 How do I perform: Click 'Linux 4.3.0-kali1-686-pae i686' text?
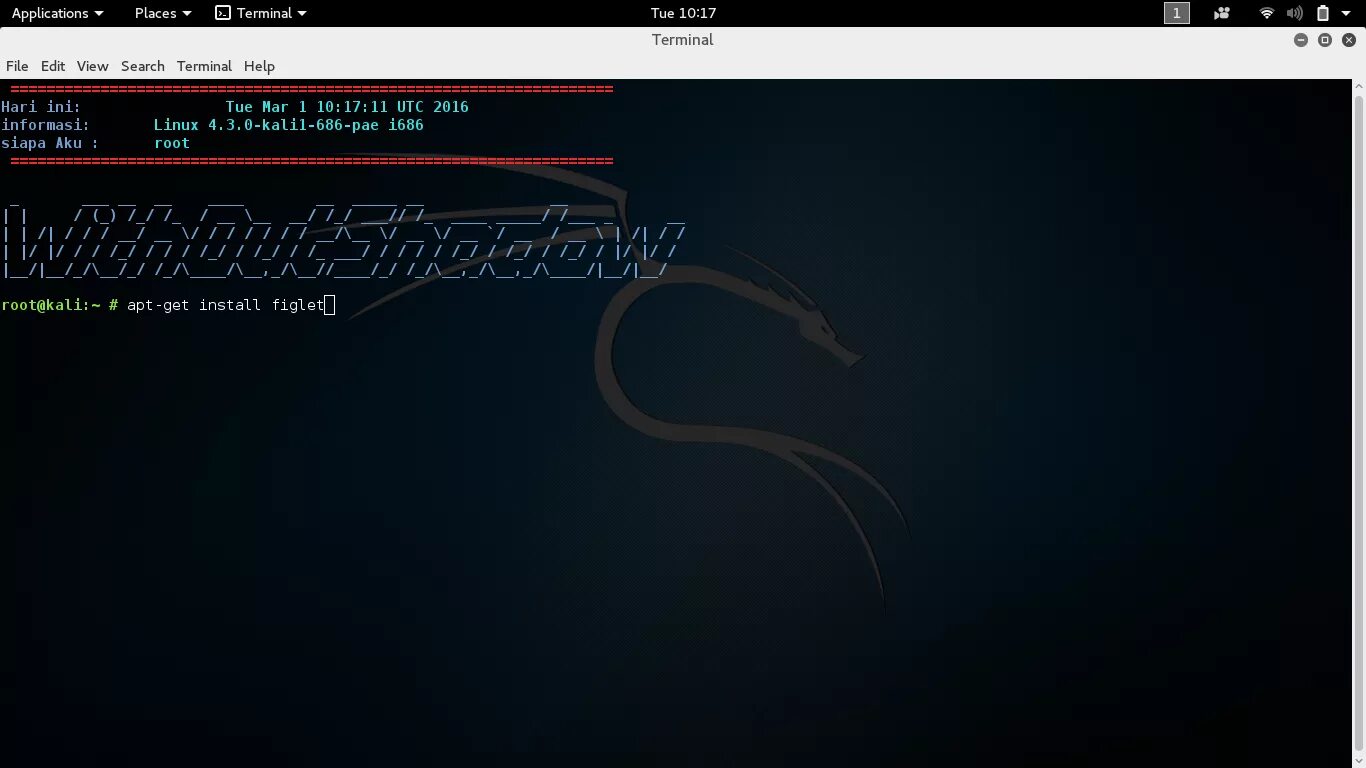tap(289, 125)
